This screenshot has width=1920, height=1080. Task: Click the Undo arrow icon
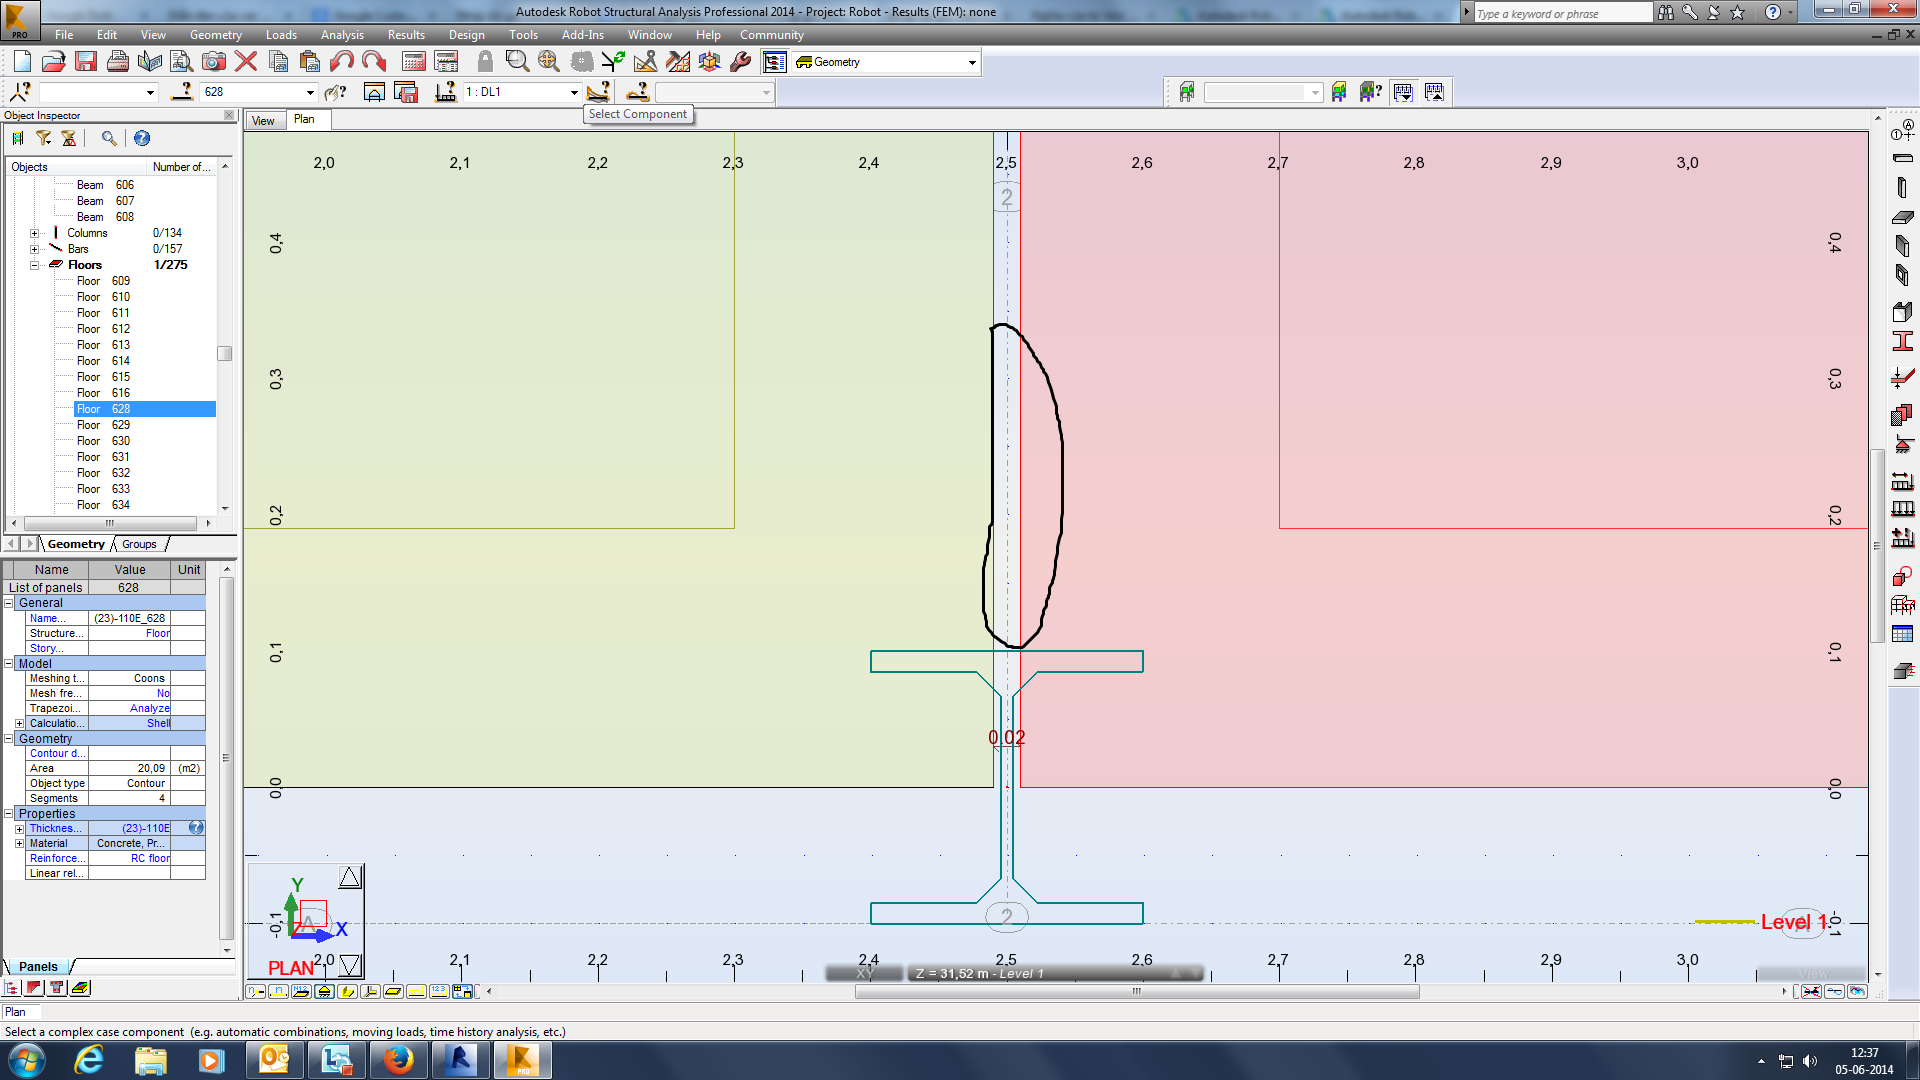click(342, 62)
